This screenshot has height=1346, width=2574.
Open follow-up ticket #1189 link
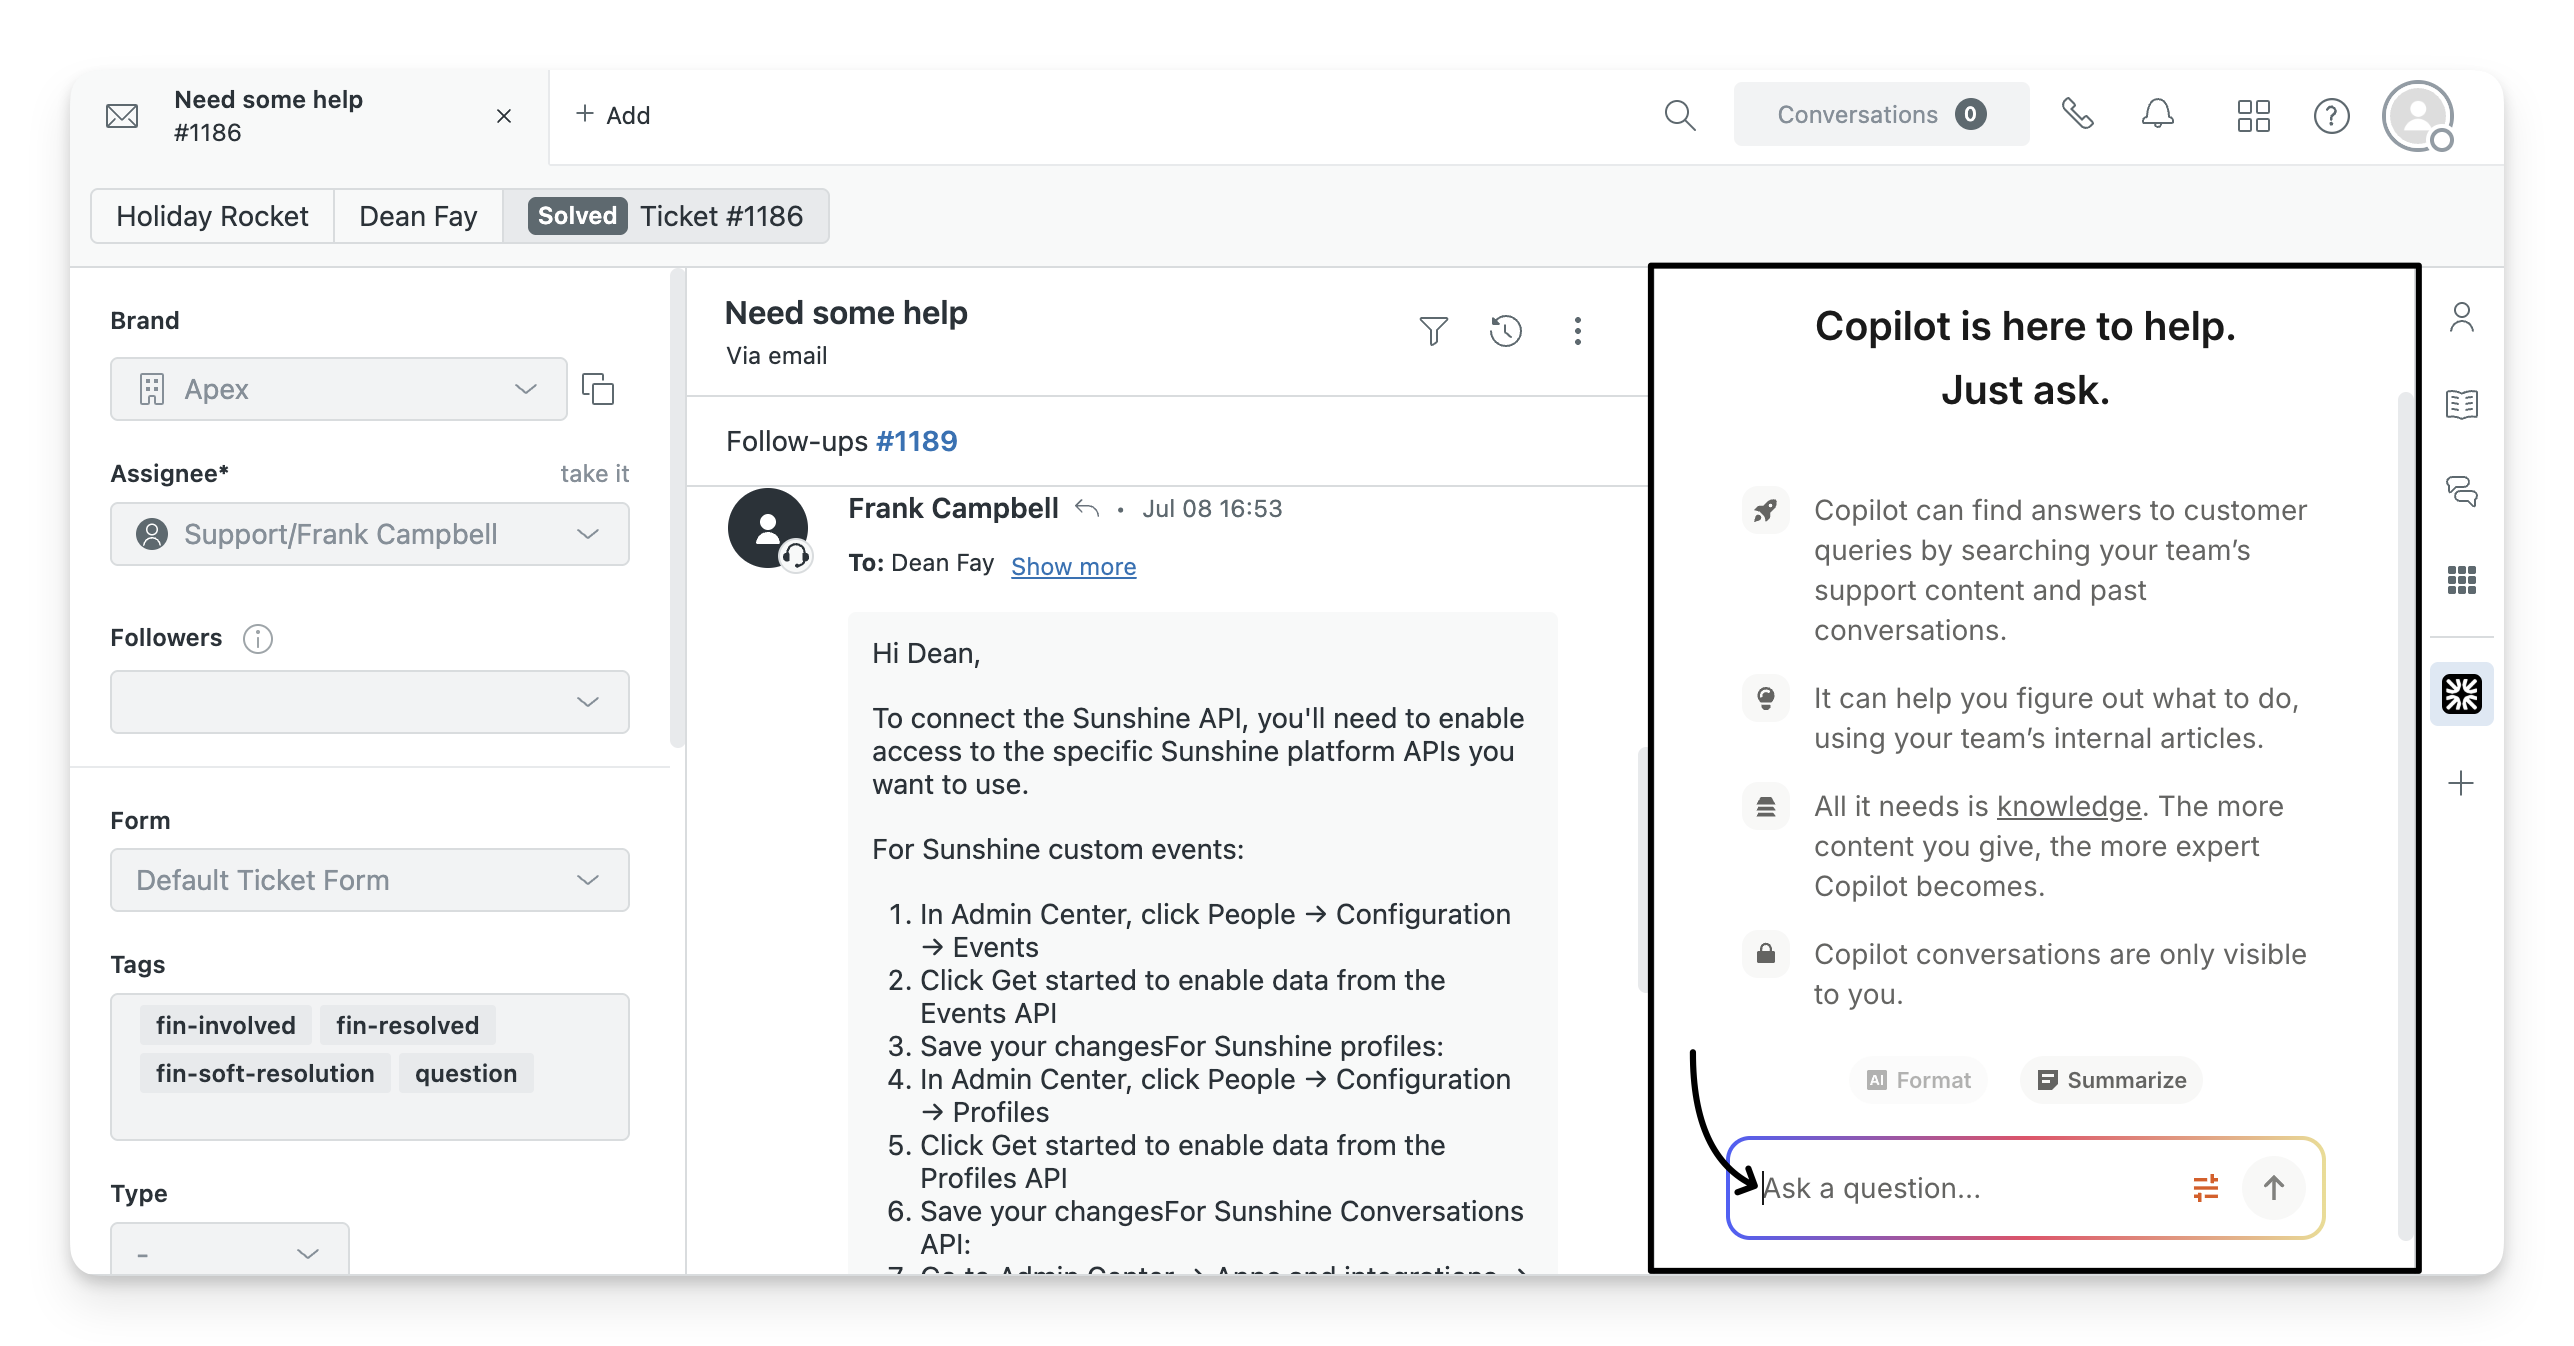point(916,441)
